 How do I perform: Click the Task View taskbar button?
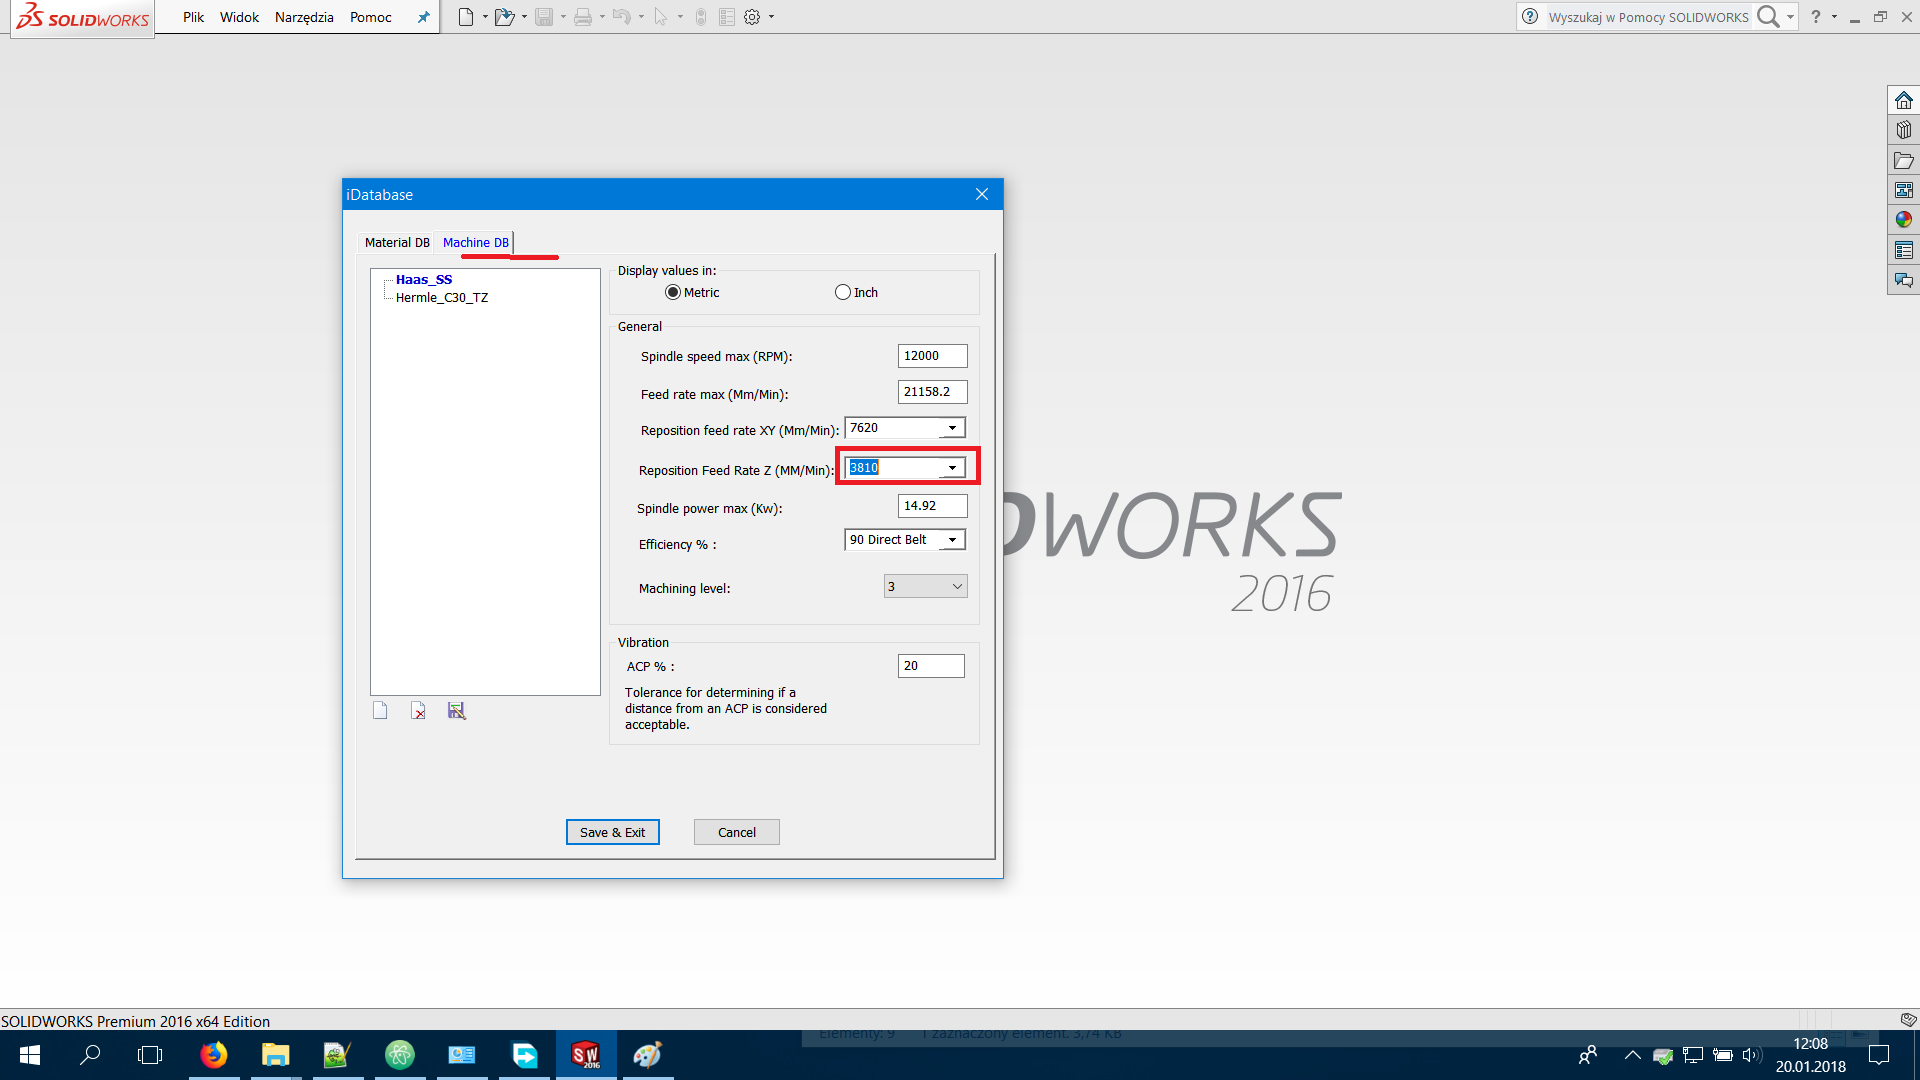point(150,1055)
